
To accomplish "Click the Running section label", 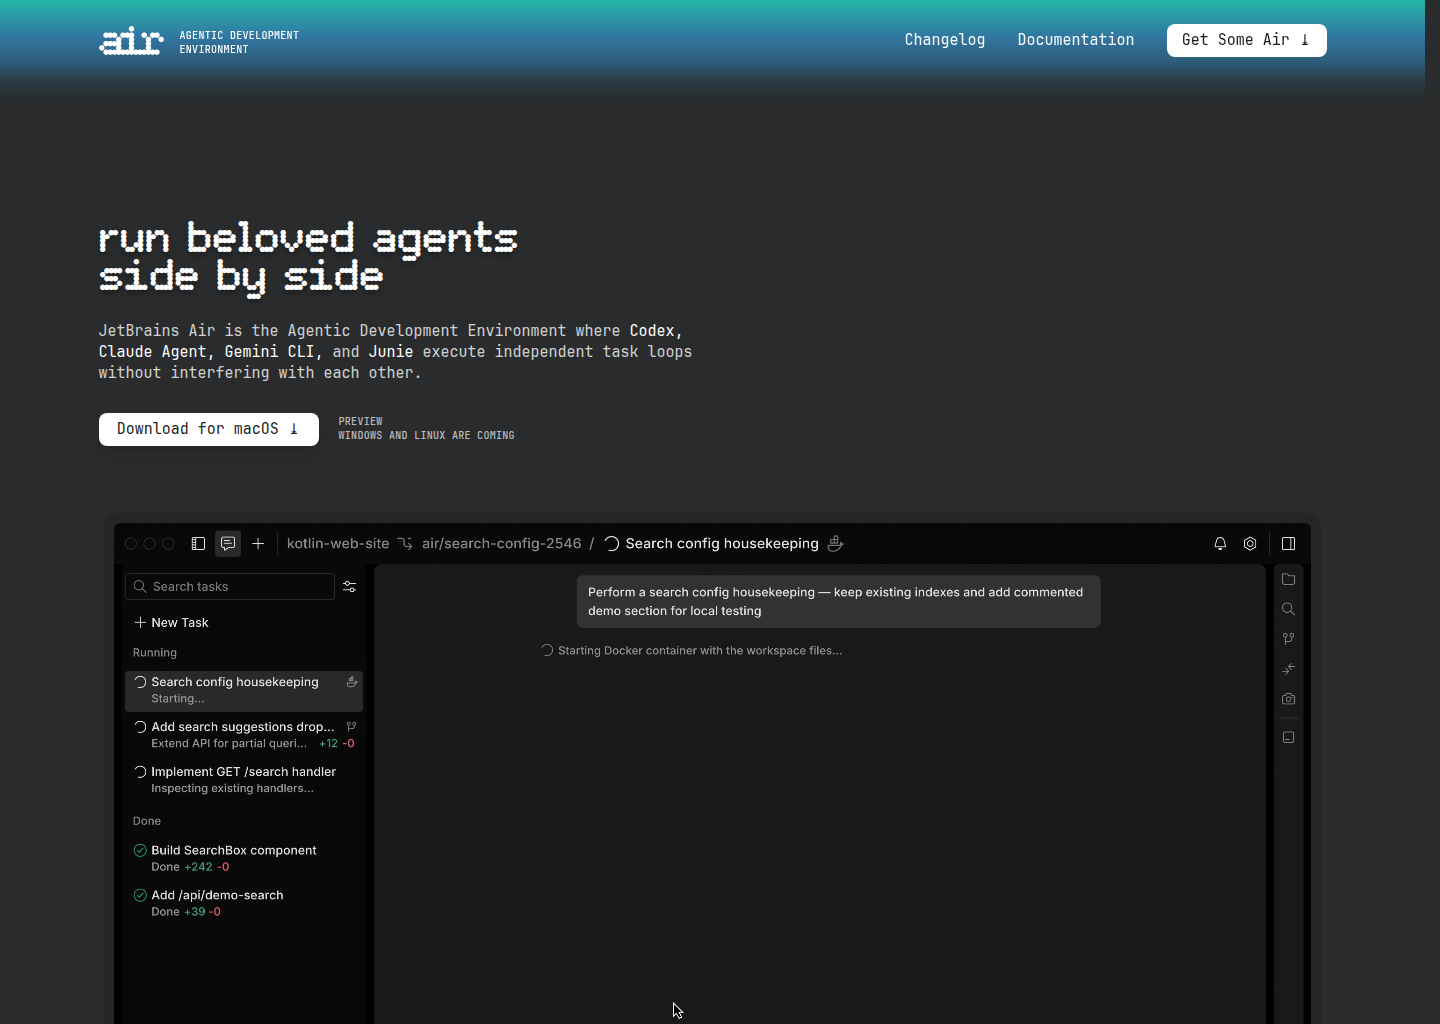I will pos(155,653).
